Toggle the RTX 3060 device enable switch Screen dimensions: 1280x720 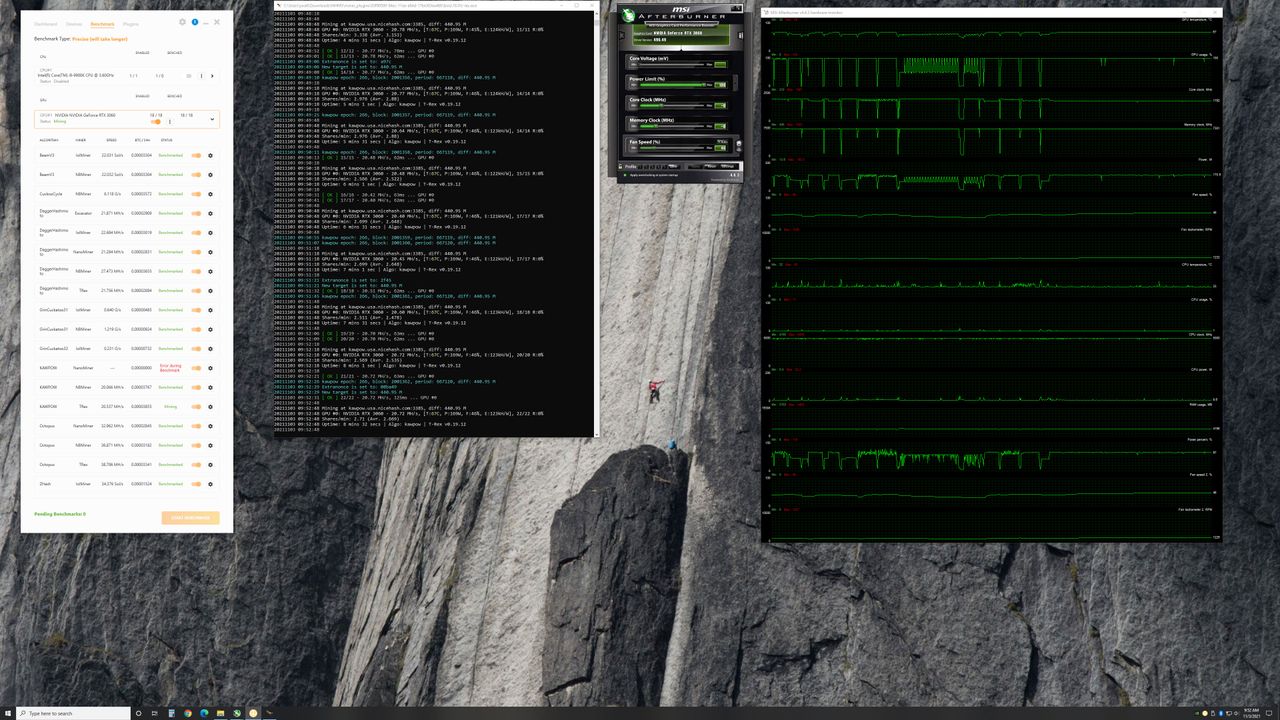tap(156, 122)
